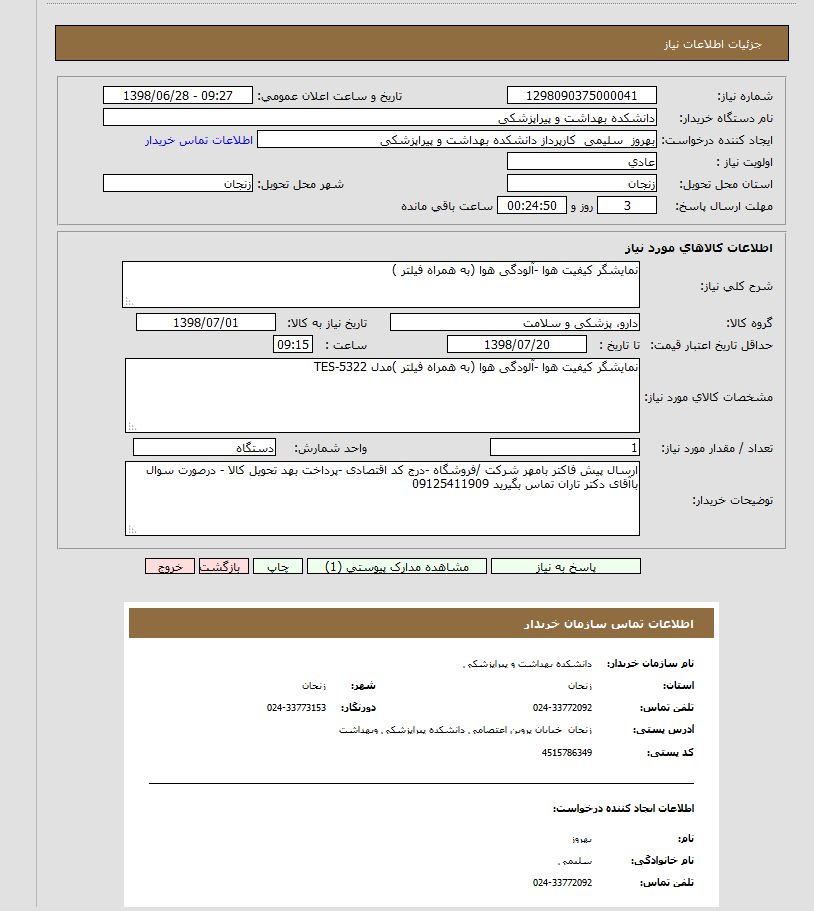
Task: Click the بازگشت back button
Action: point(224,566)
